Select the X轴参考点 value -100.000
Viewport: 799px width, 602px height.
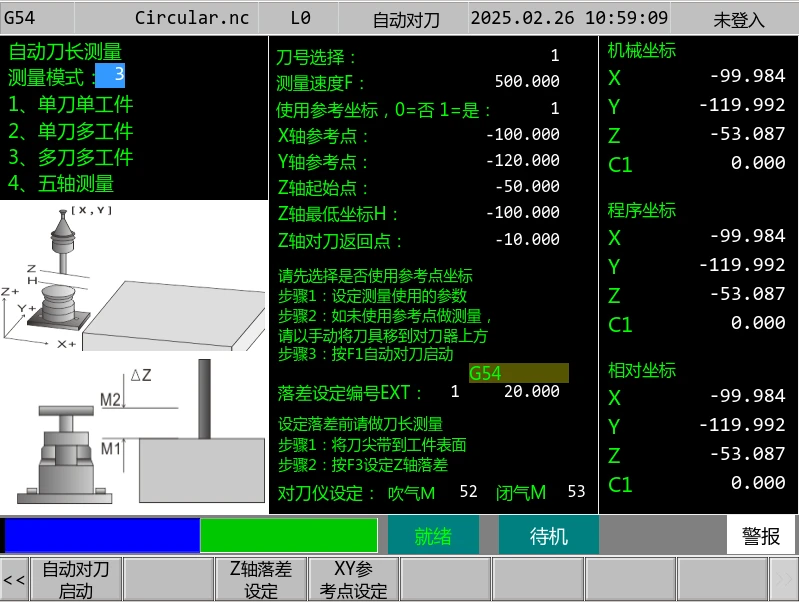pos(522,134)
